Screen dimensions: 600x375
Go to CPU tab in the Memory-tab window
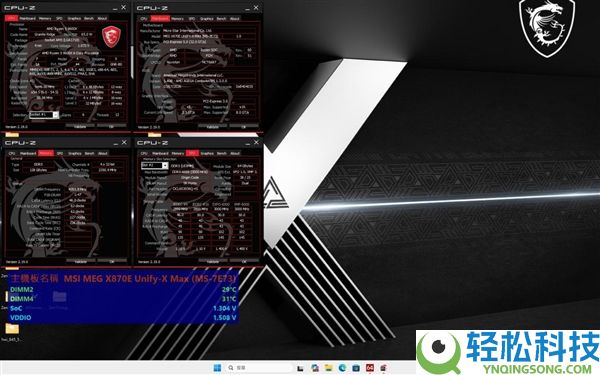[x=12, y=153]
